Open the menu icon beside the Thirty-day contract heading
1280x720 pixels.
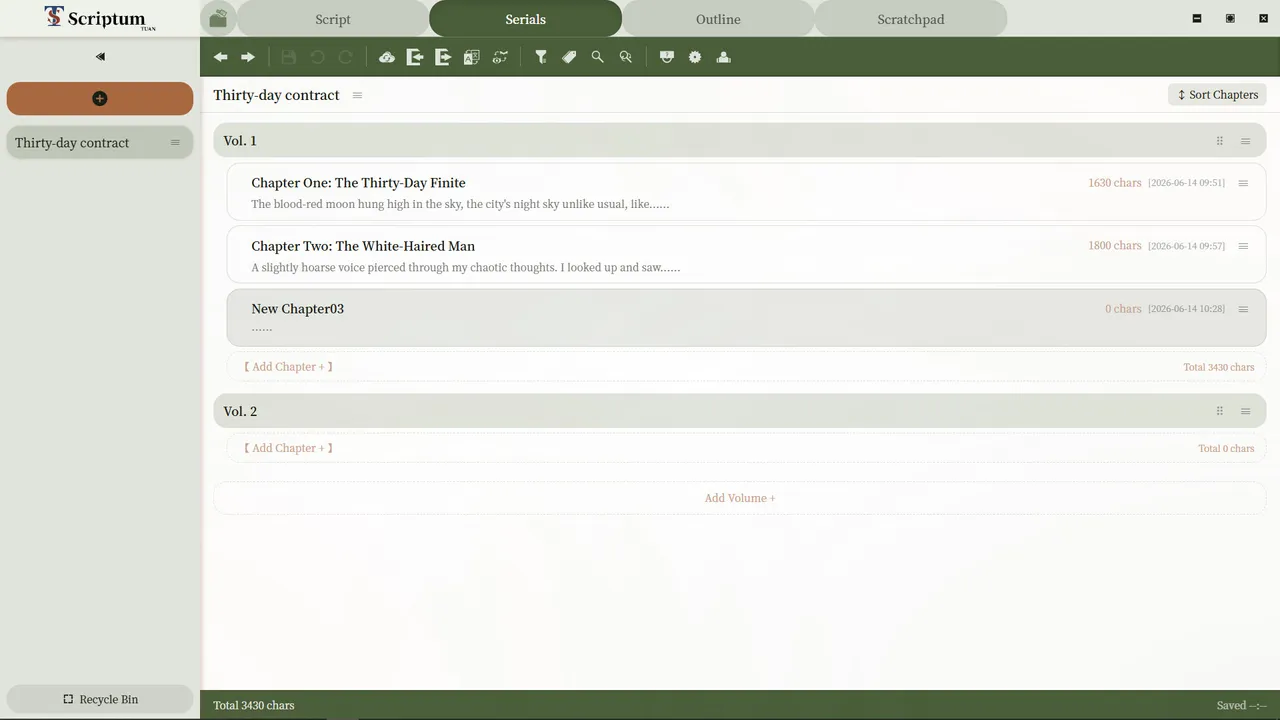pyautogui.click(x=357, y=95)
